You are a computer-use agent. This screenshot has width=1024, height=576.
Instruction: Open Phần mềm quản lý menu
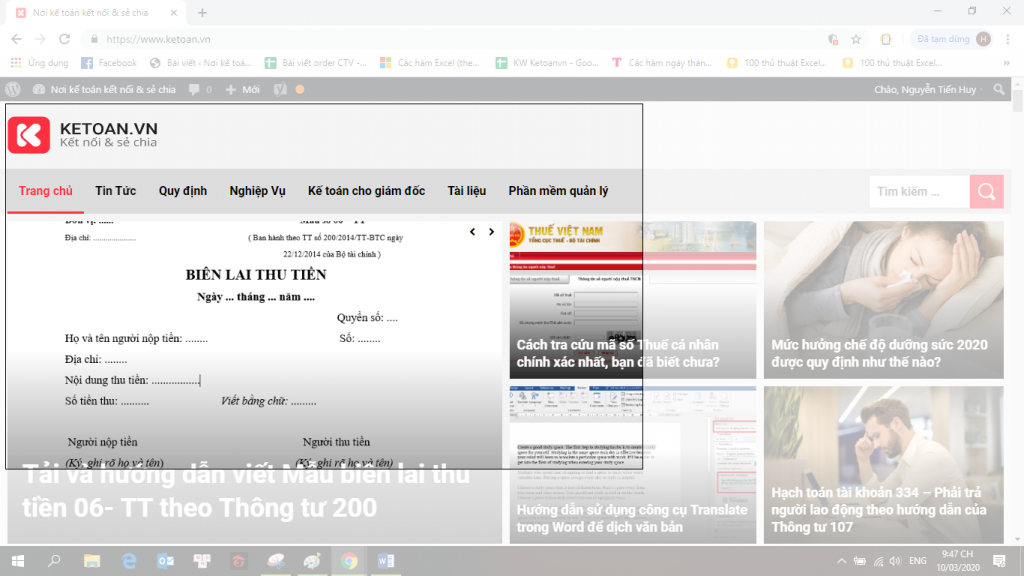pyautogui.click(x=558, y=191)
